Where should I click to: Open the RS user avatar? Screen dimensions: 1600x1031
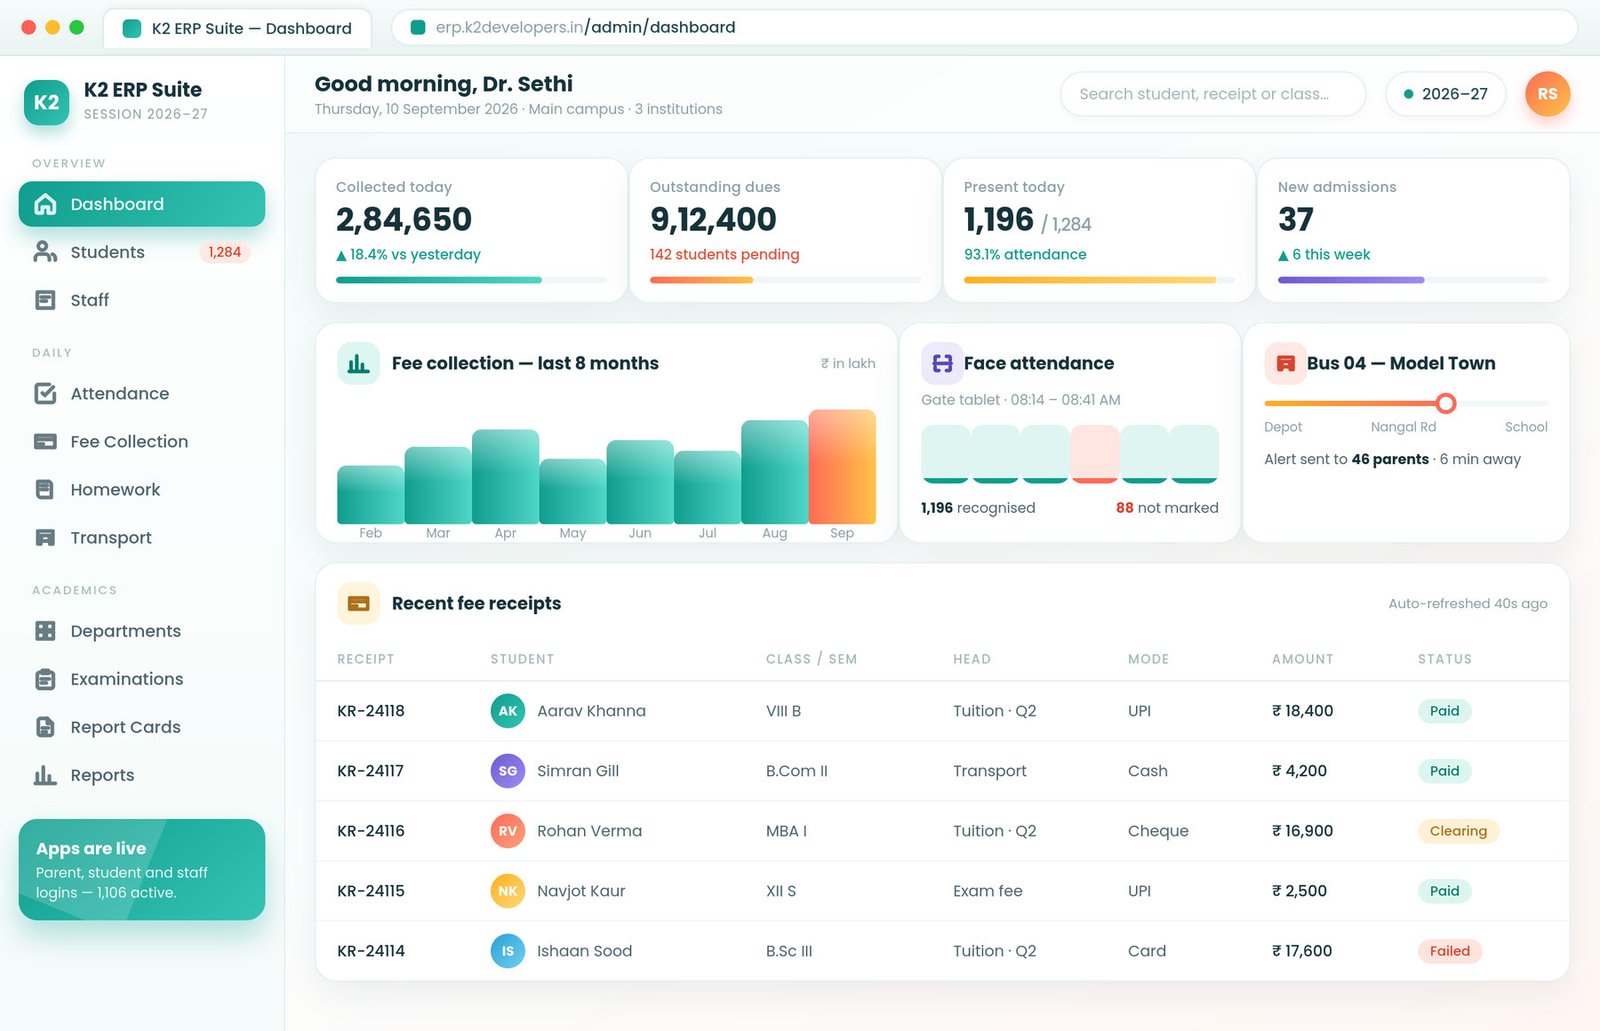(1547, 94)
